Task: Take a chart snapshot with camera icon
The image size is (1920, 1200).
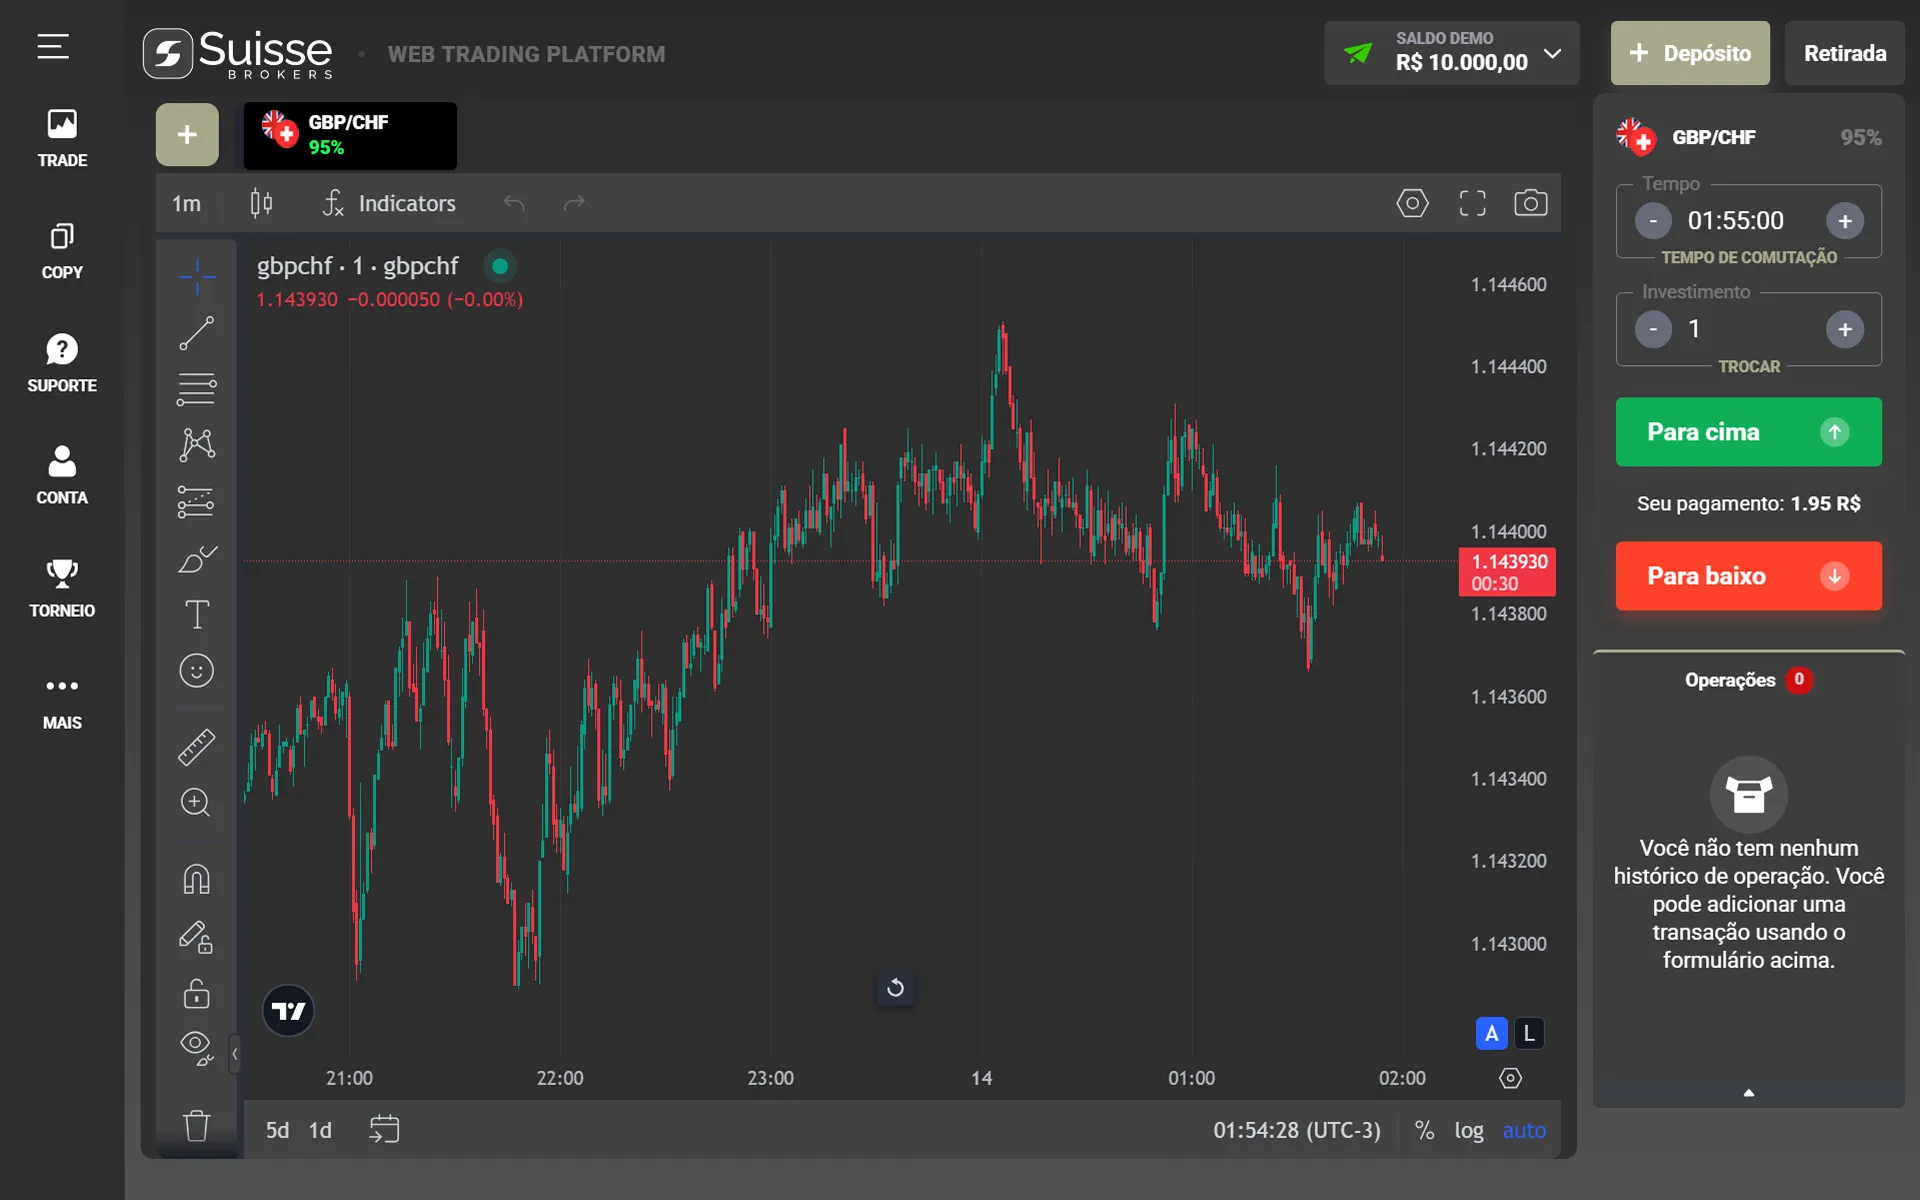Action: pos(1530,203)
